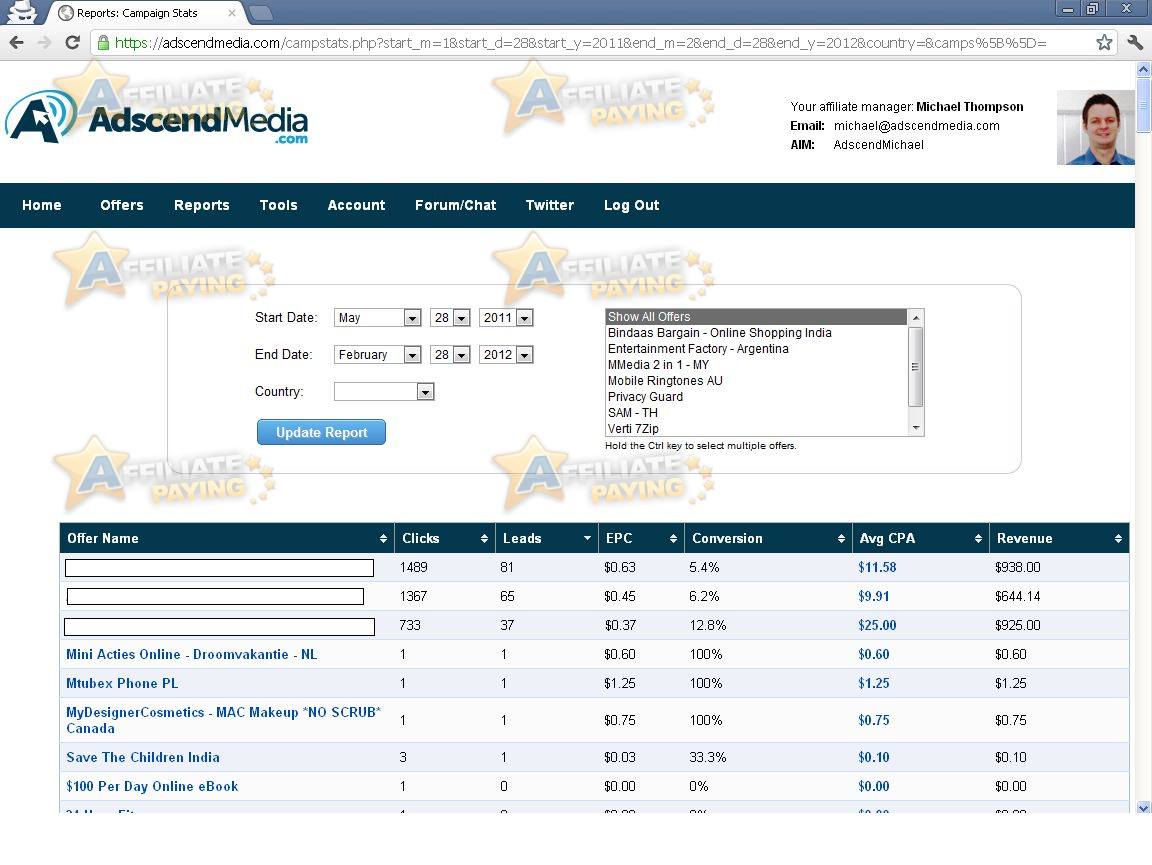Click the AdscendMedia logo
The image size is (1152, 865).
click(x=156, y=118)
